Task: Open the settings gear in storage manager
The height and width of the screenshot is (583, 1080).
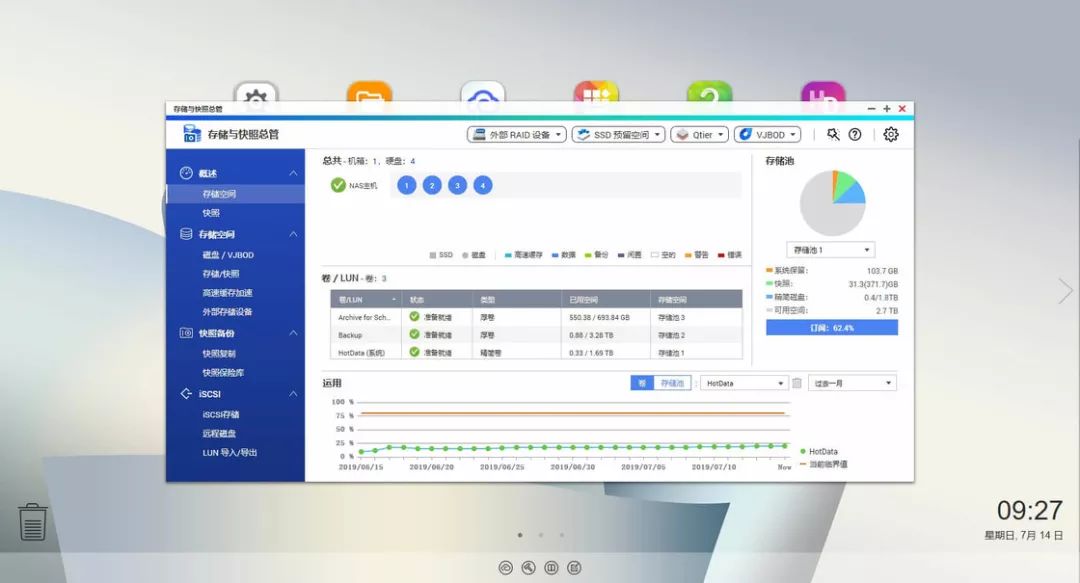Action: [891, 134]
